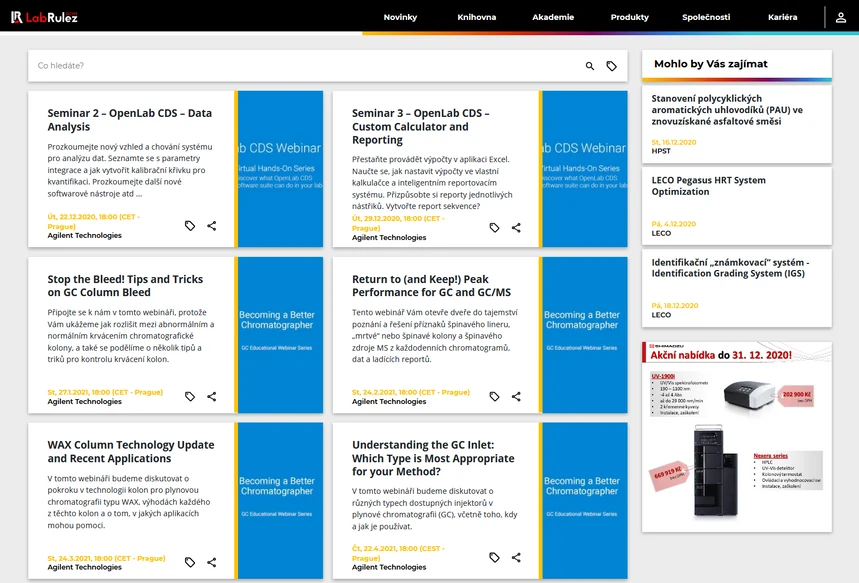The image size is (859, 583).
Task: Share the Understanding the GC Inlet card
Action: tap(516, 557)
